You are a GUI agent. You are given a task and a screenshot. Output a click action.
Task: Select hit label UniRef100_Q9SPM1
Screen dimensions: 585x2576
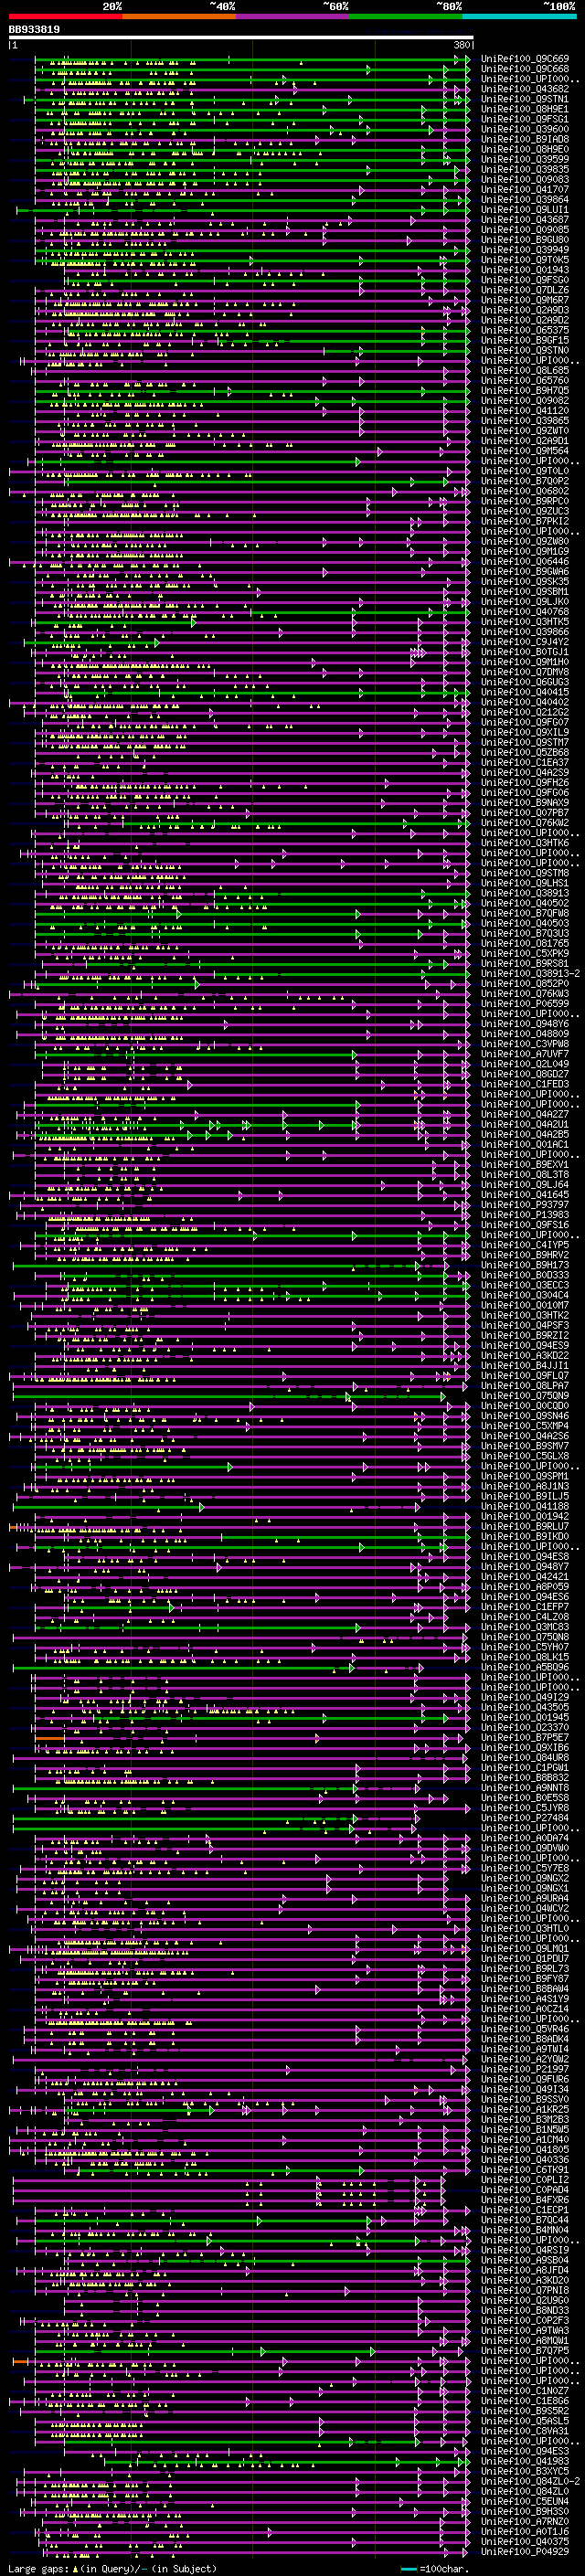click(525, 1476)
